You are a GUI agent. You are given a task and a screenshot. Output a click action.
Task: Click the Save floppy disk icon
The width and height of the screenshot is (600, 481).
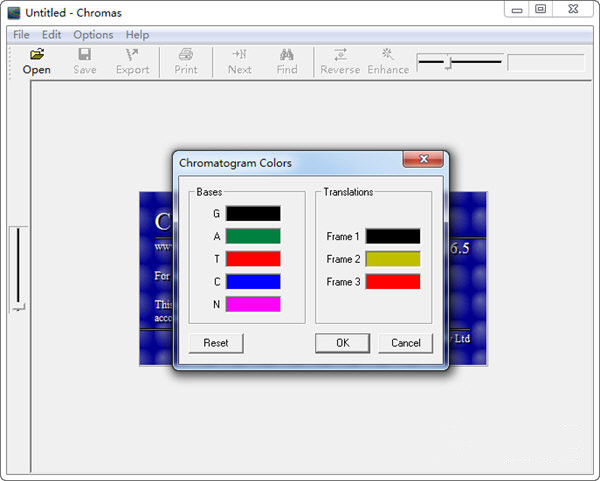pyautogui.click(x=85, y=54)
